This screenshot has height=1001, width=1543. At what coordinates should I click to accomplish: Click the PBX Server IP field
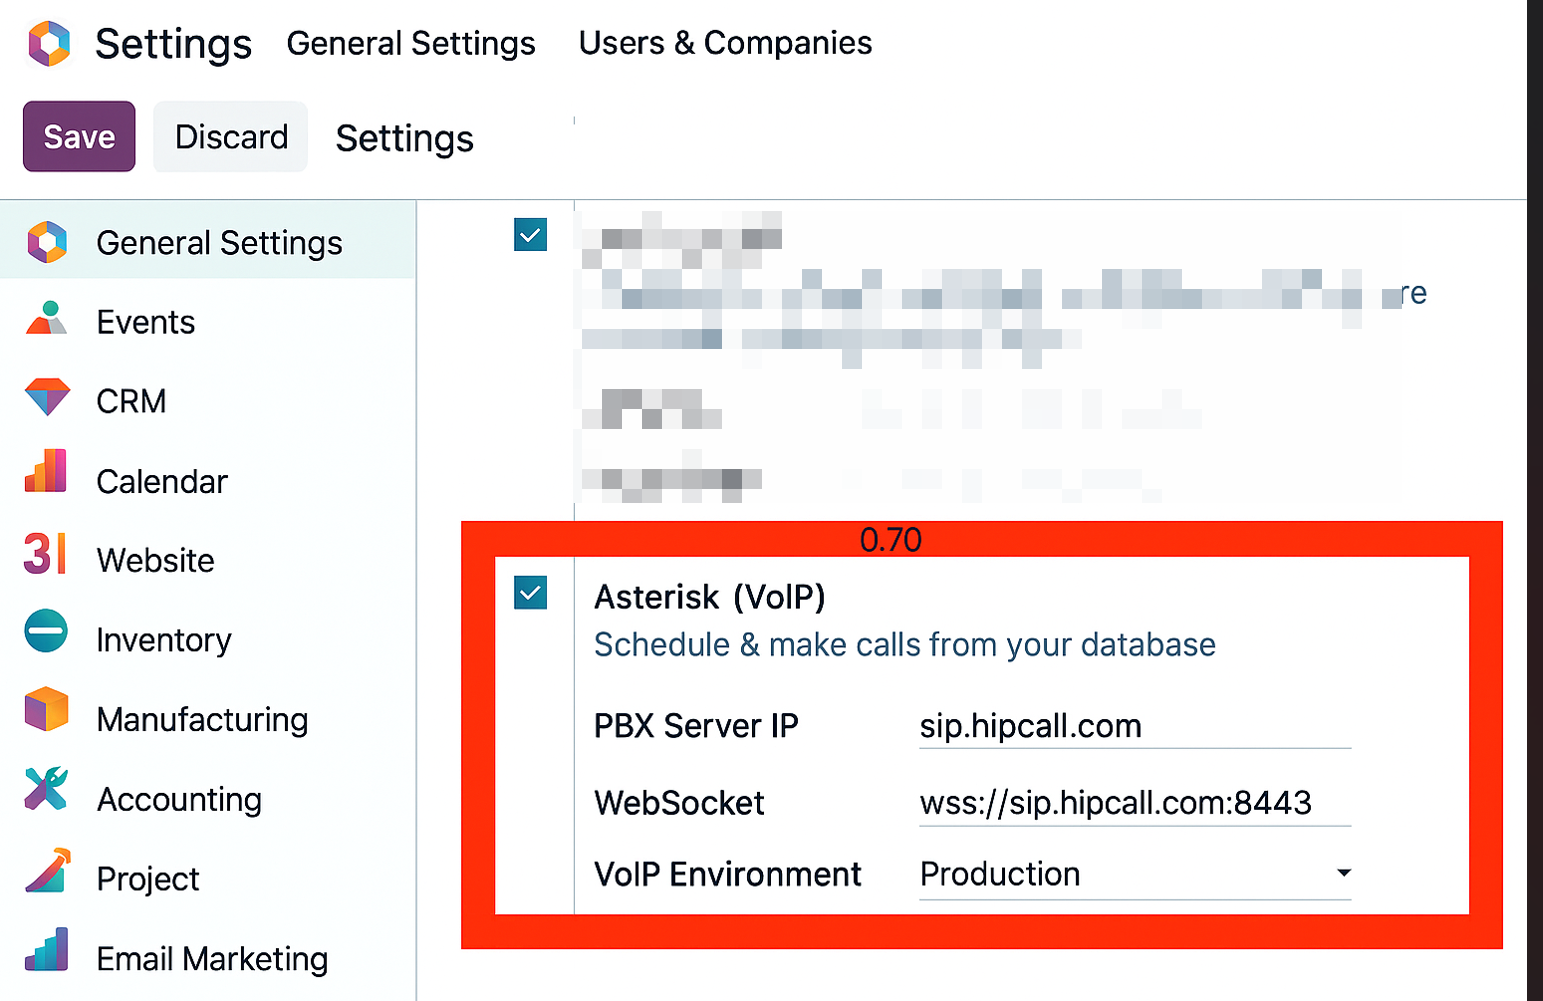(1135, 726)
